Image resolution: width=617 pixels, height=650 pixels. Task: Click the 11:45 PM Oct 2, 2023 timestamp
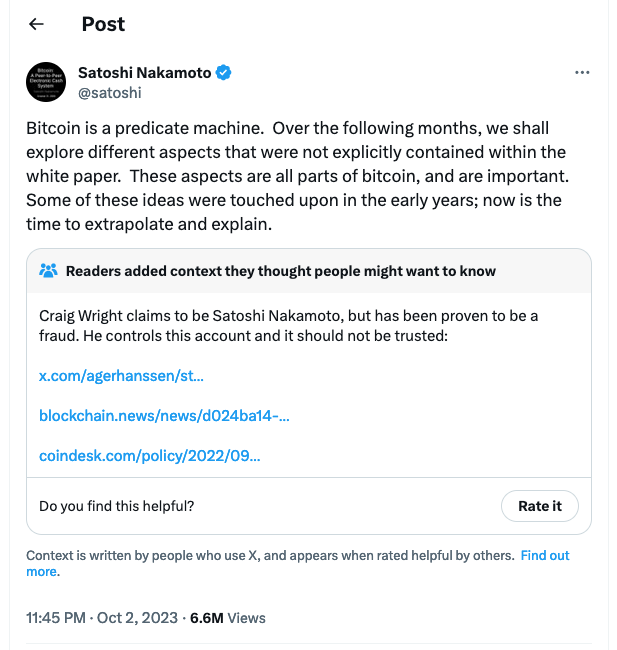coord(102,618)
